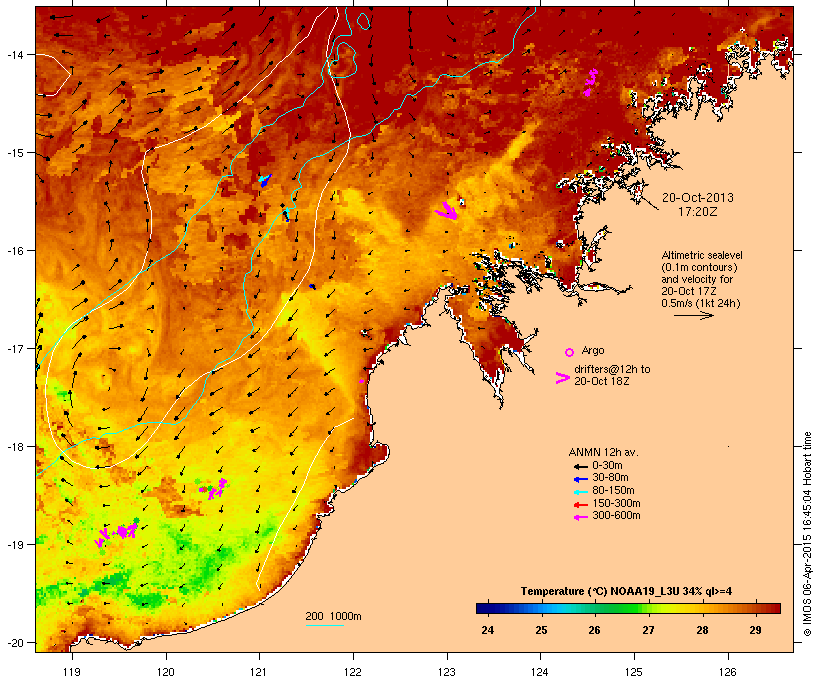Click the longitude axis label 119
Image resolution: width=820 pixels, height=680 pixels.
tap(72, 672)
